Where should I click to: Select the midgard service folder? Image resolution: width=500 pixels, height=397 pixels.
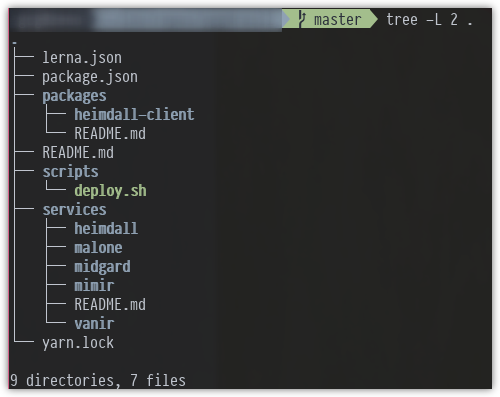(x=102, y=267)
